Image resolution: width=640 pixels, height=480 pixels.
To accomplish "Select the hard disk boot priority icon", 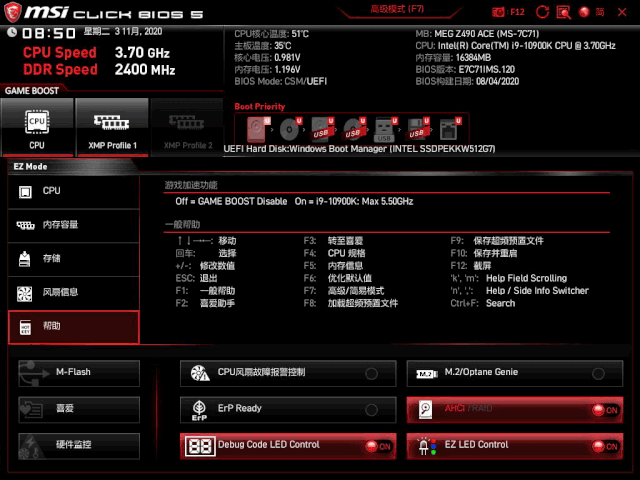I will (x=258, y=129).
